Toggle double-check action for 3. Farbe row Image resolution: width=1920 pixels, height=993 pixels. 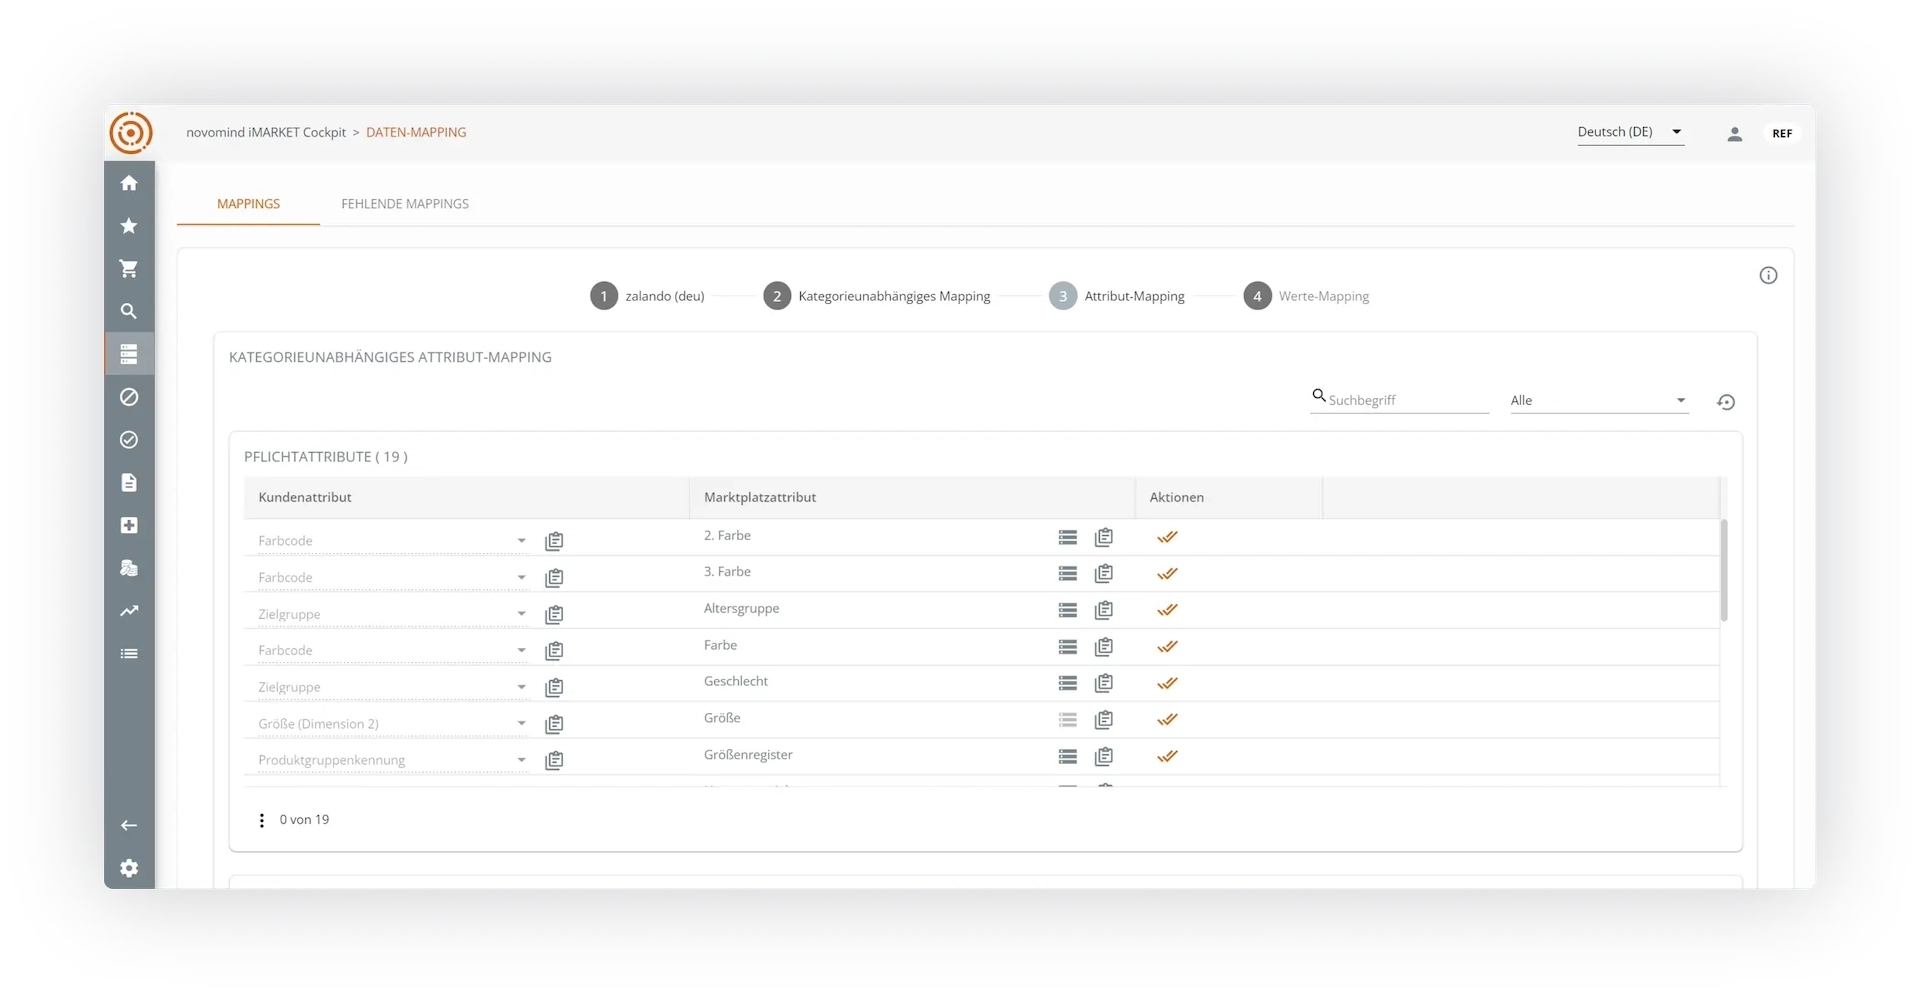point(1167,574)
